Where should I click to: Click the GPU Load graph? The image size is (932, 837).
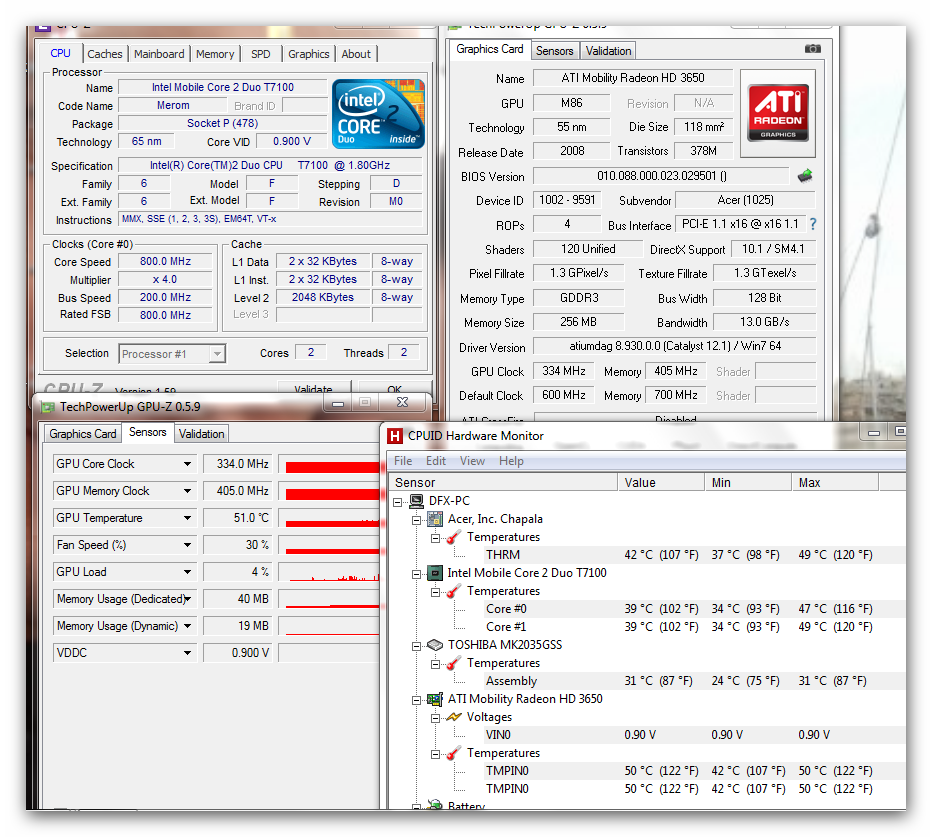329,572
